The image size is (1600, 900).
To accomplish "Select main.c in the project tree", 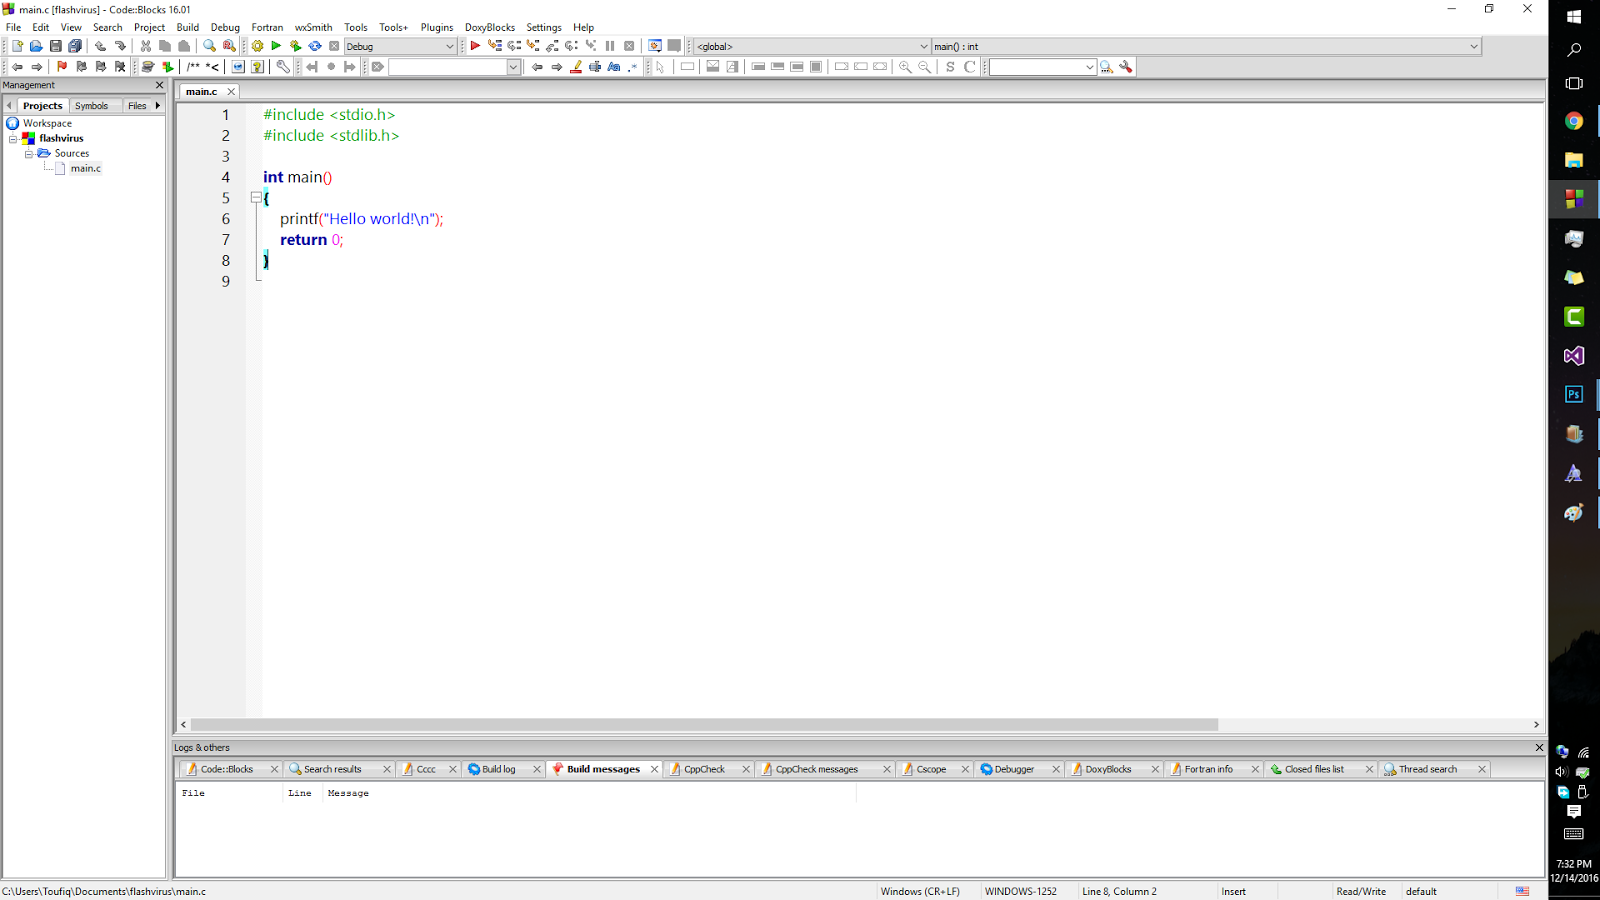I will point(85,168).
